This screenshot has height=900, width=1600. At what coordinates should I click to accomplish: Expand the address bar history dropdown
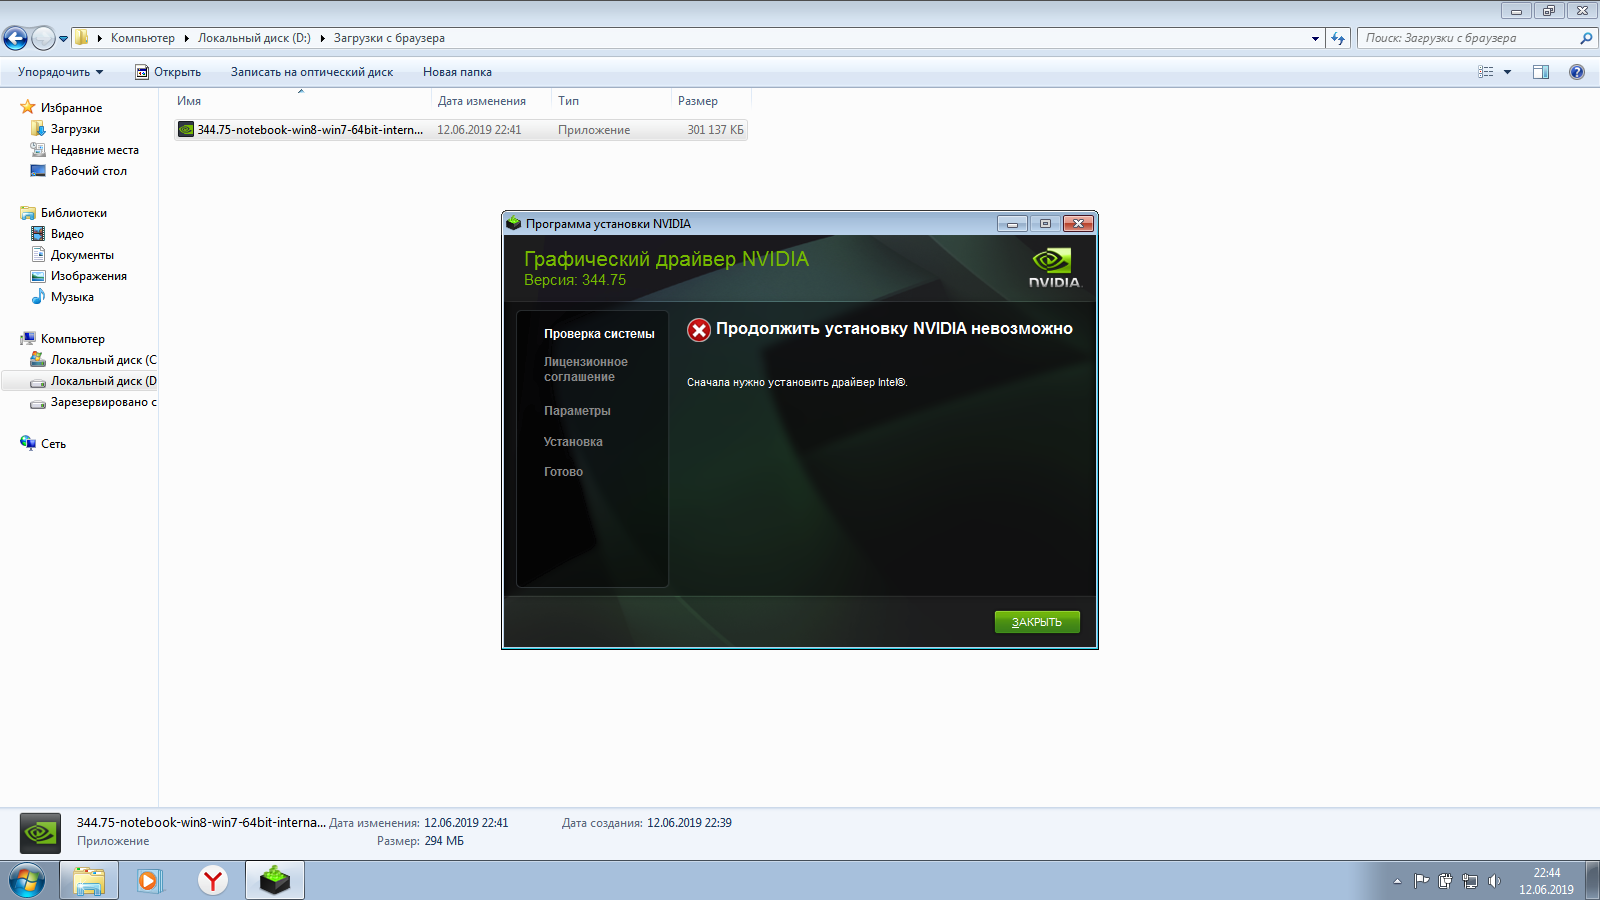click(1315, 39)
